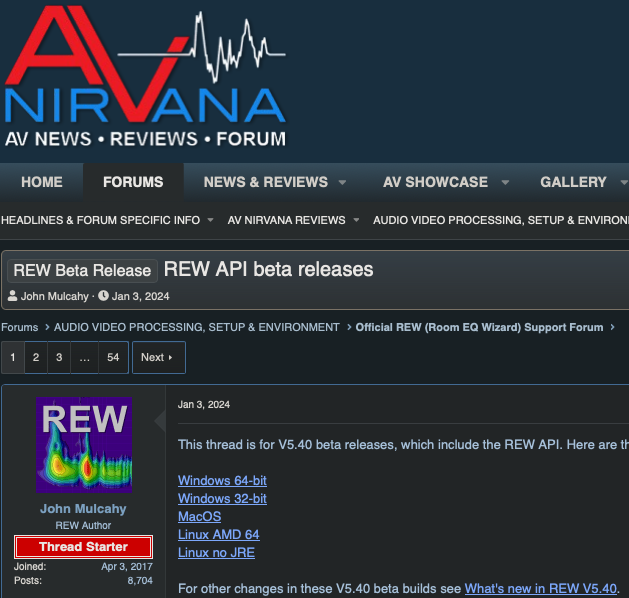Open John Mulcahy's REW avatar image

[84, 445]
